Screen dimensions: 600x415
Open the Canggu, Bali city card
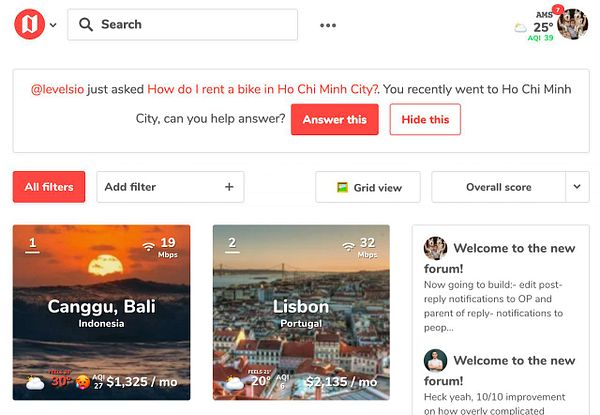pos(101,312)
